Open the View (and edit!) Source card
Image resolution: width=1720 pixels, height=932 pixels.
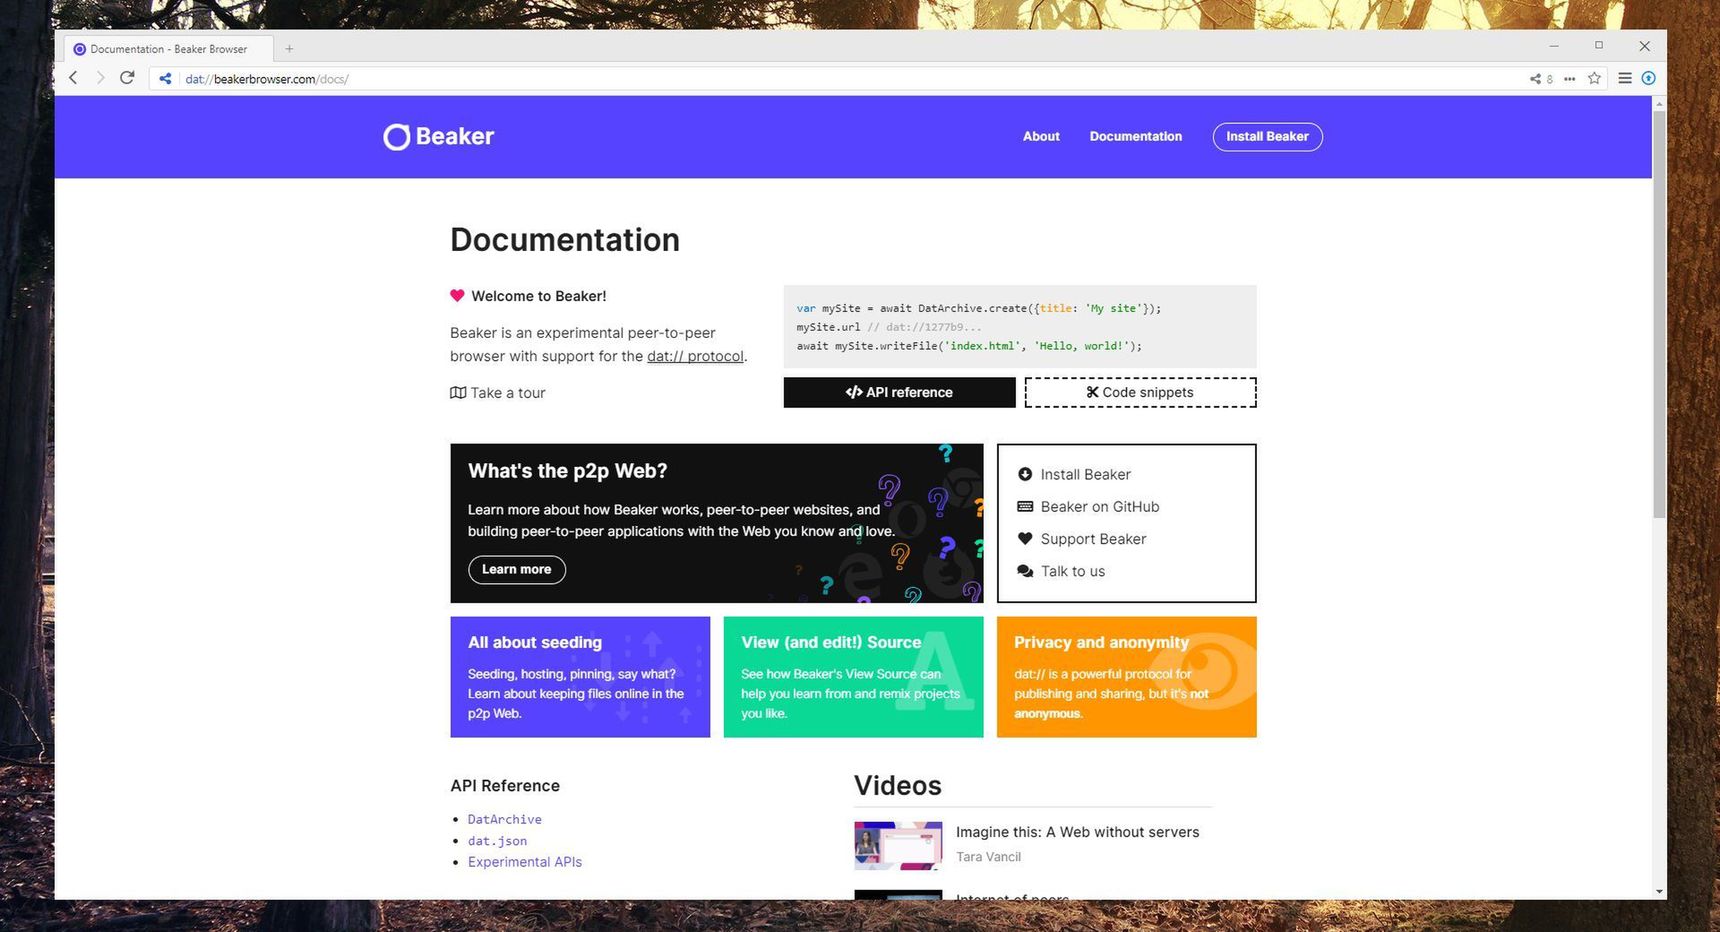pyautogui.click(x=853, y=677)
